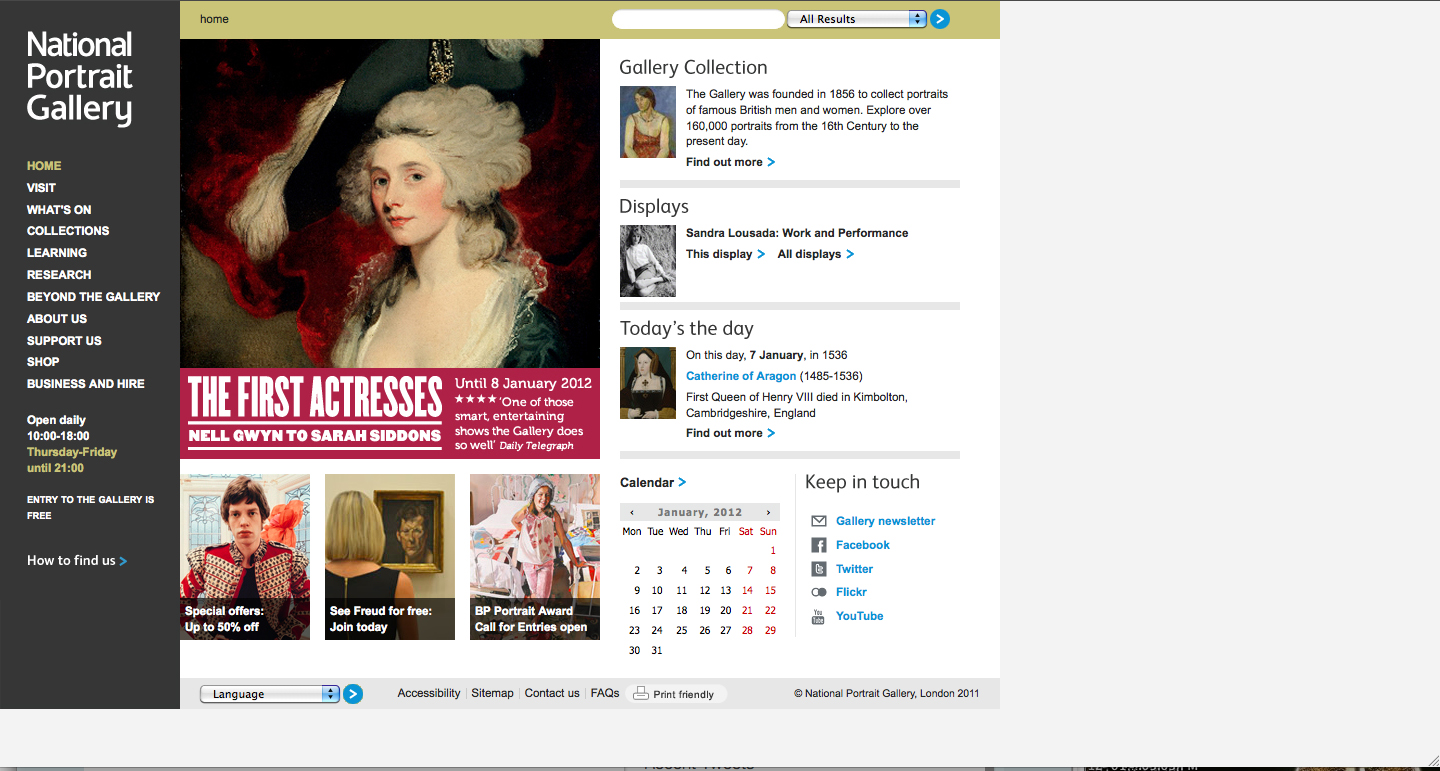The height and width of the screenshot is (771, 1440).
Task: Click the Language go arrow button
Action: tap(353, 694)
